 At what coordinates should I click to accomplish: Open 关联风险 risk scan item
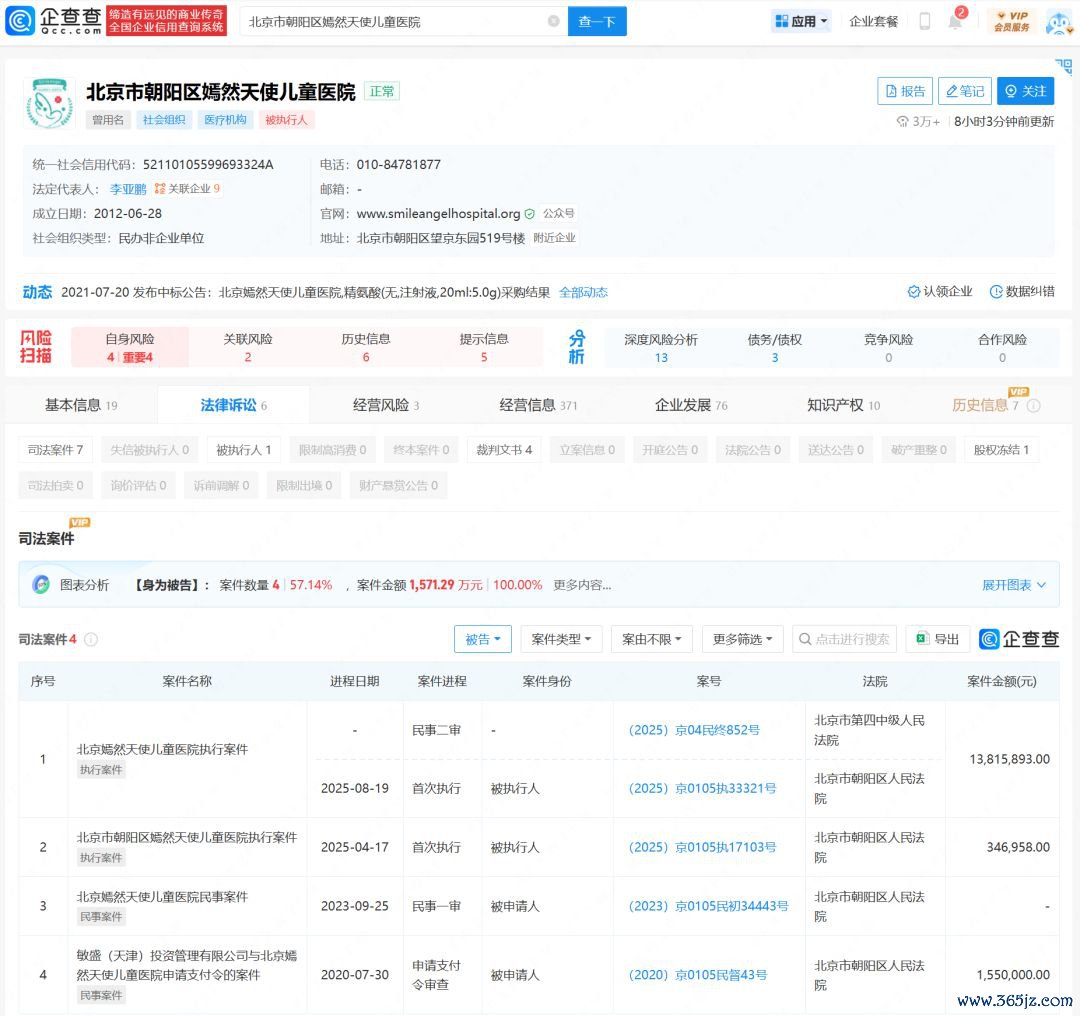click(x=248, y=347)
